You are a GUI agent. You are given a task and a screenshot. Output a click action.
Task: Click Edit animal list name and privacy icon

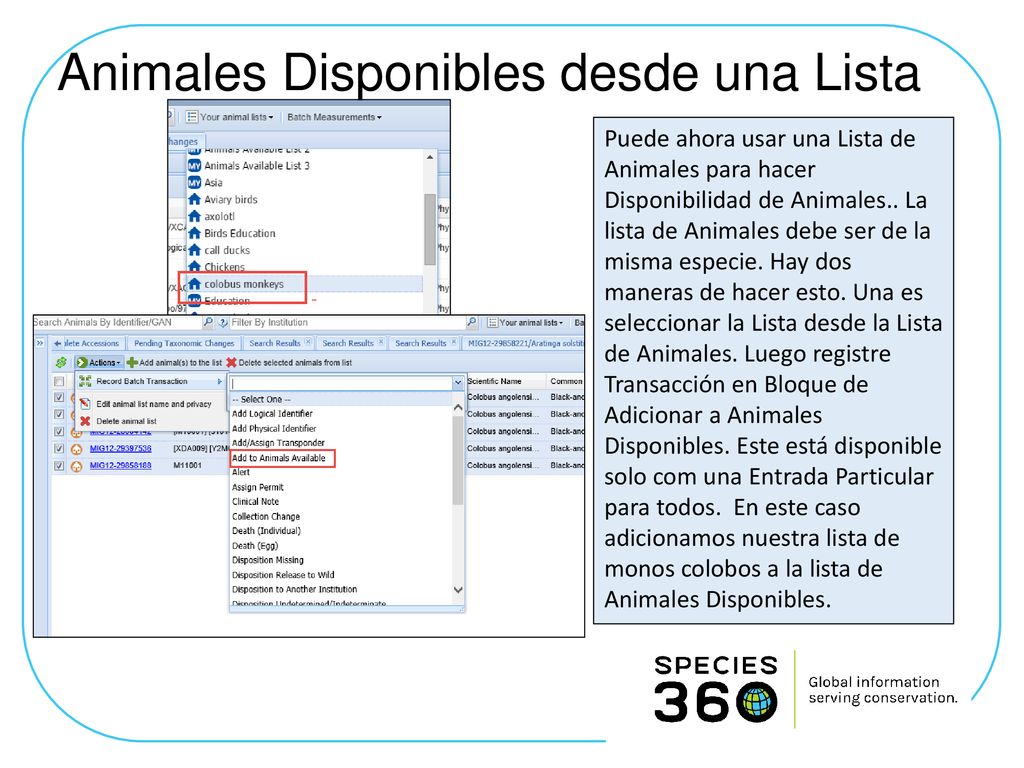85,404
